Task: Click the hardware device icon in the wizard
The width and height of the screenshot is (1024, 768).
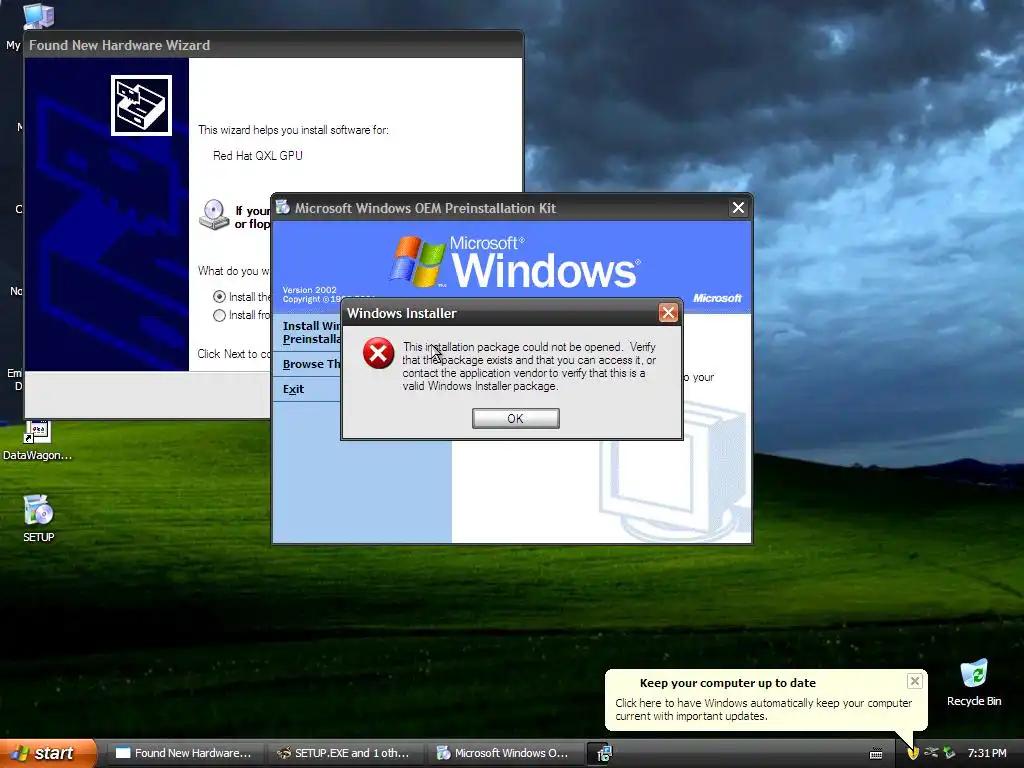Action: click(x=141, y=105)
